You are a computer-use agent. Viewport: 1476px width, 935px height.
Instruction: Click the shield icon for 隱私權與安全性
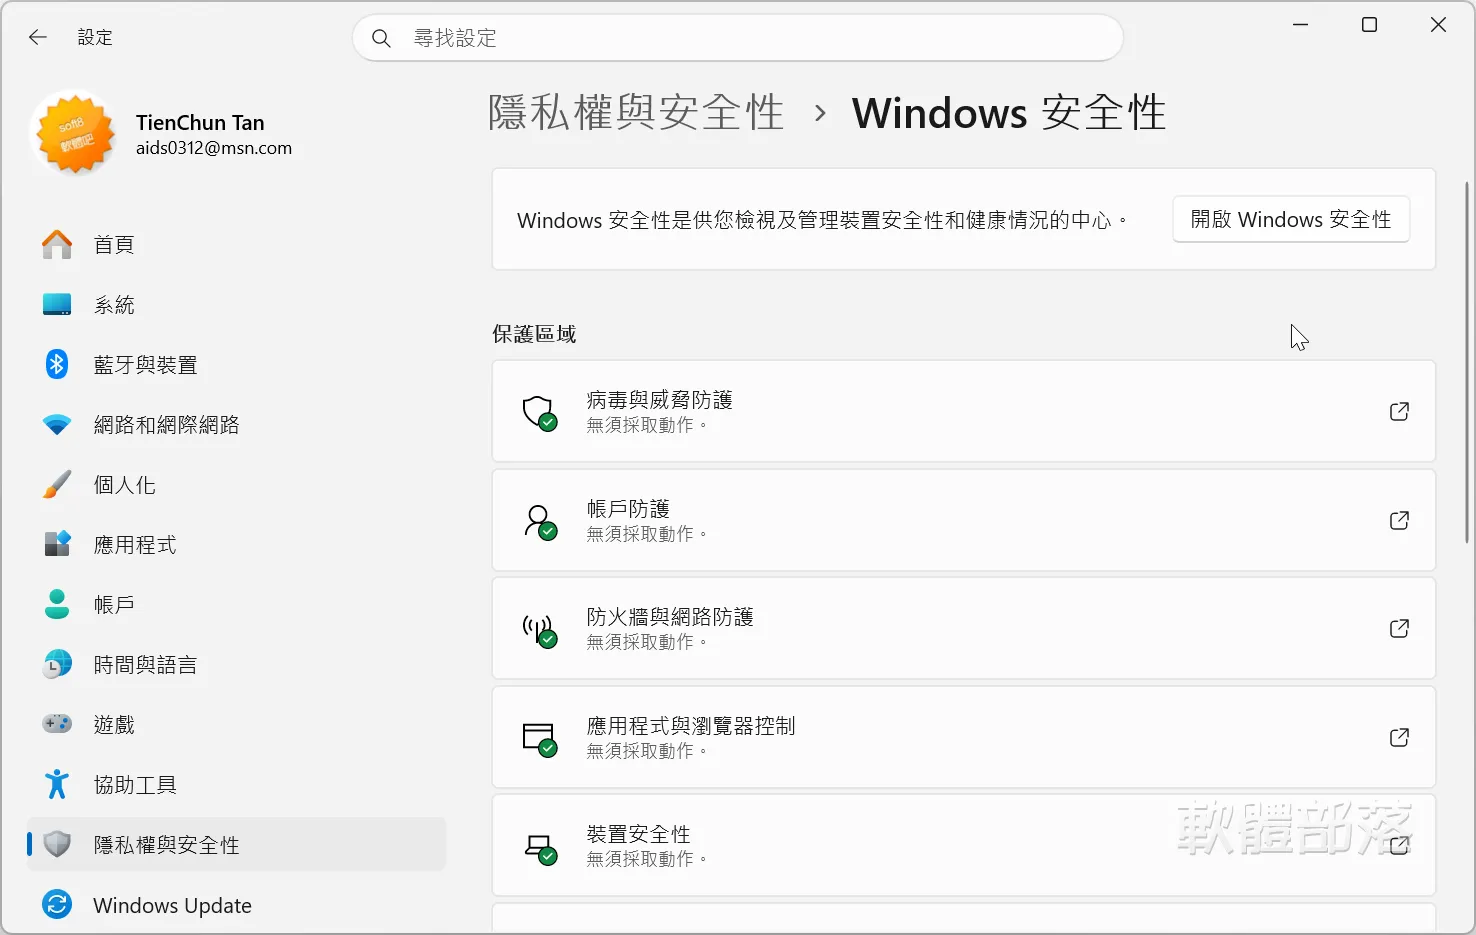coord(57,845)
